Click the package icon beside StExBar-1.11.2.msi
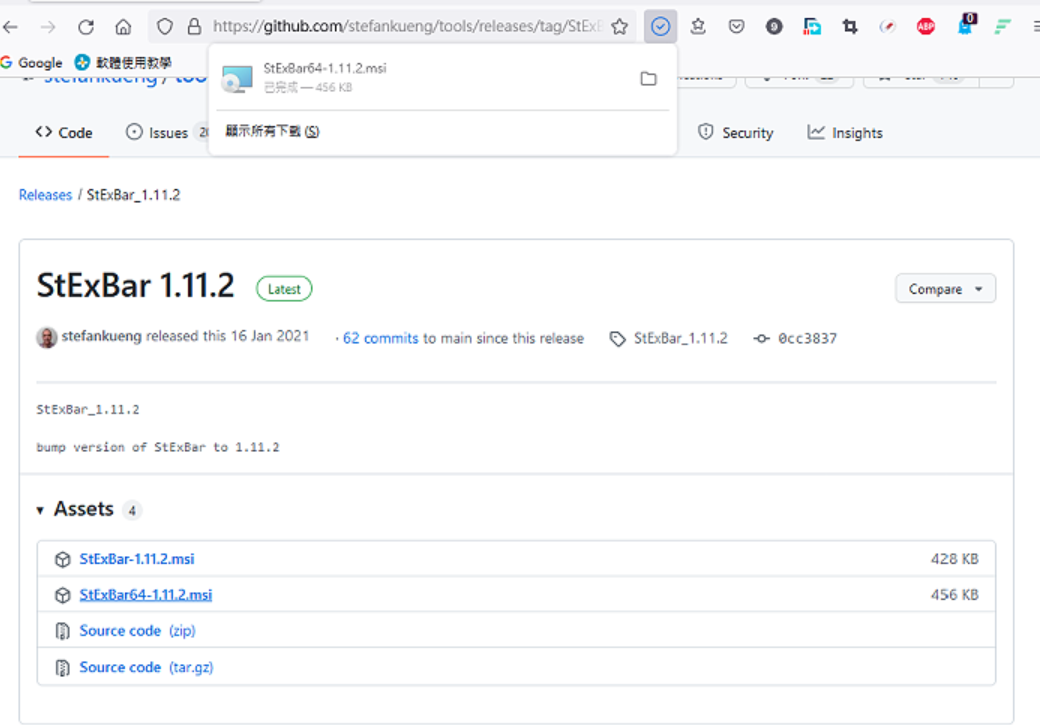This screenshot has height=725, width=1040. tap(62, 560)
